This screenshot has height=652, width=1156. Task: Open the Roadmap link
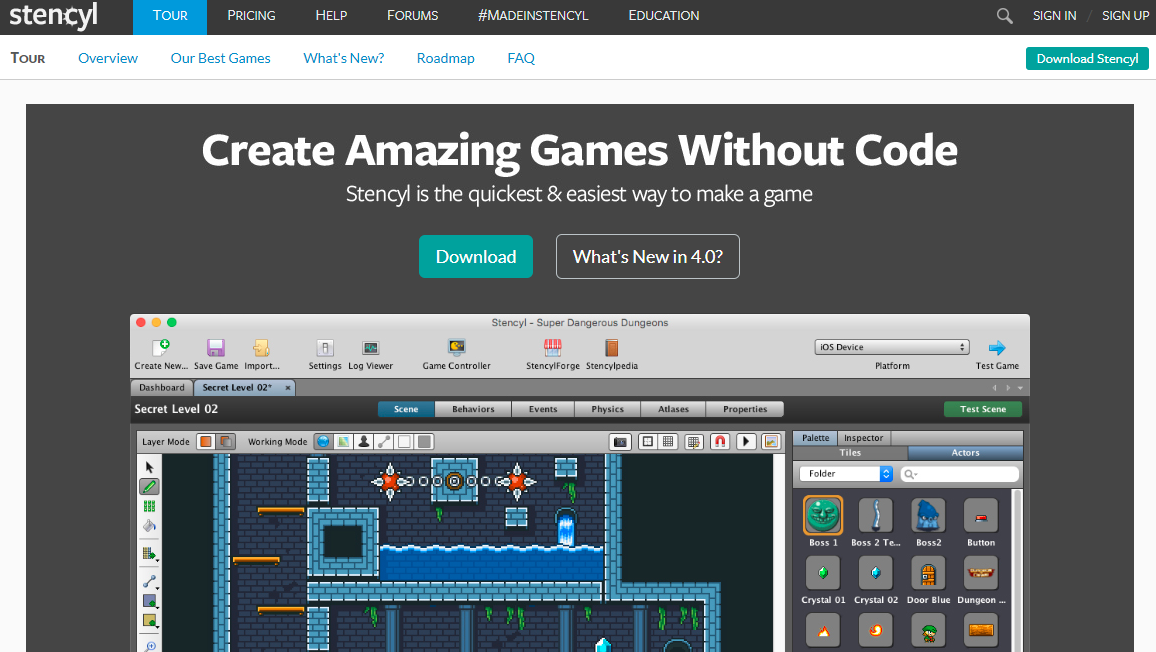pos(445,58)
